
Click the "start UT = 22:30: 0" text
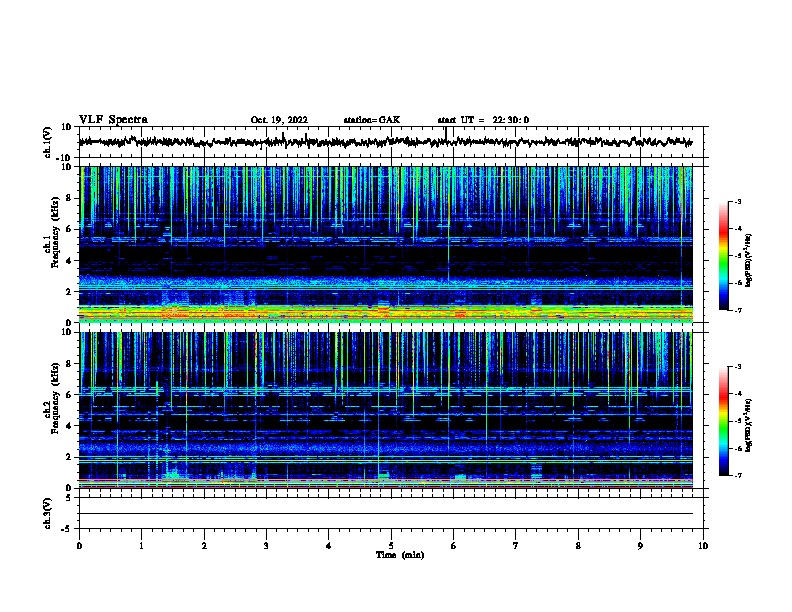point(483,120)
